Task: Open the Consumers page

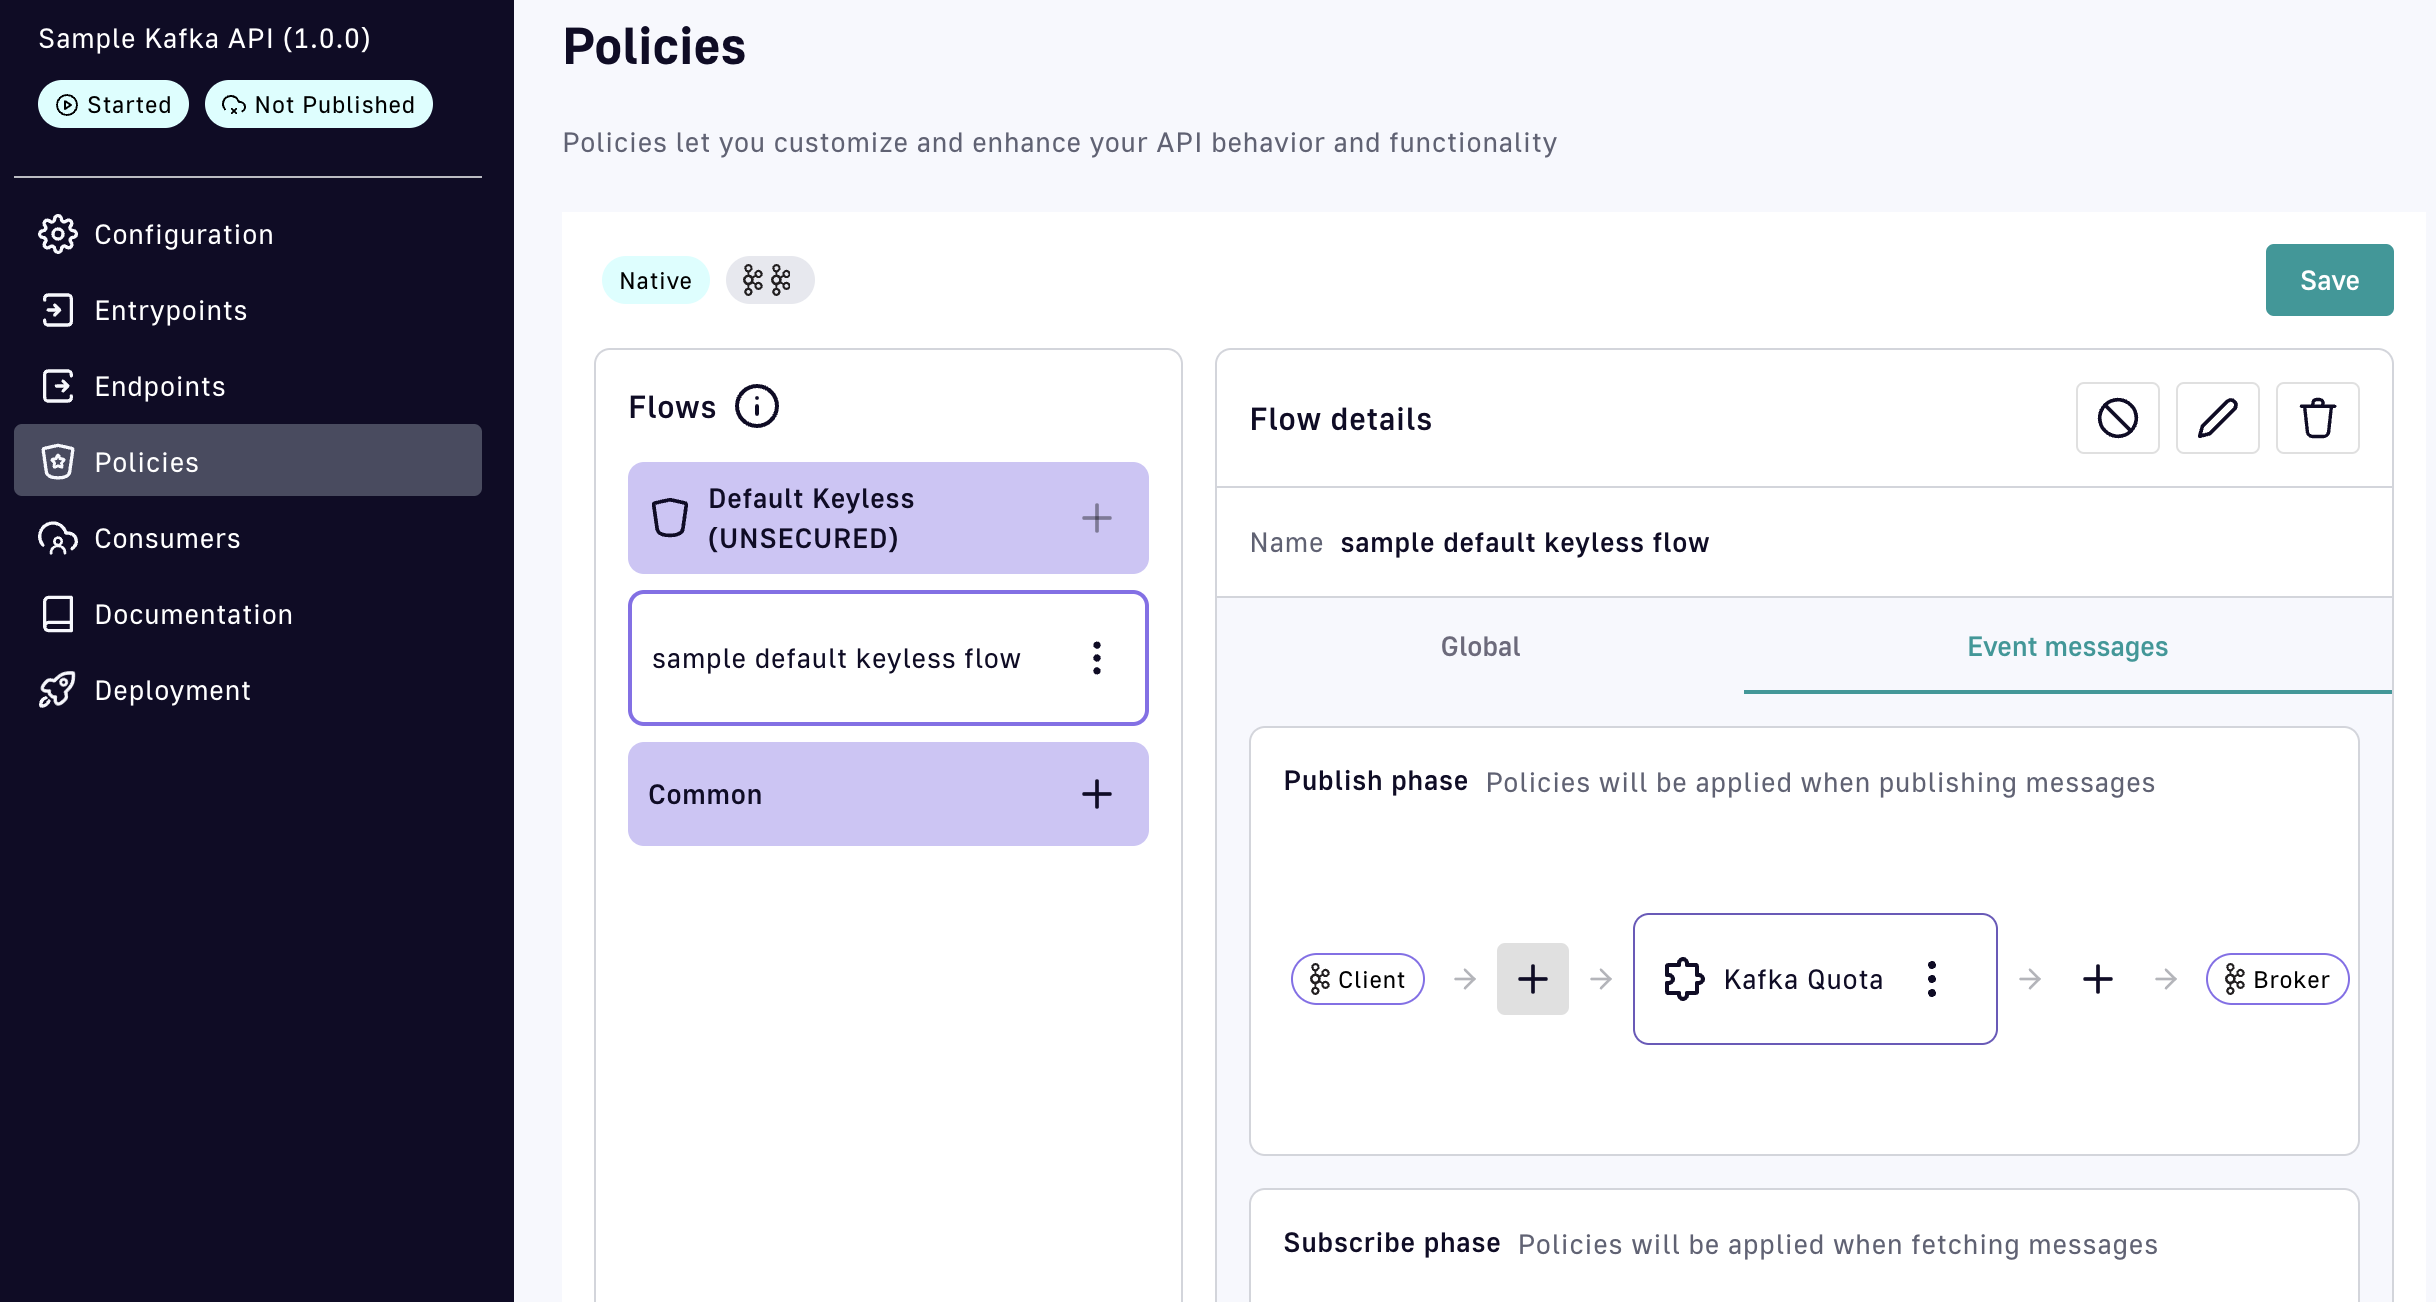Action: 167,539
